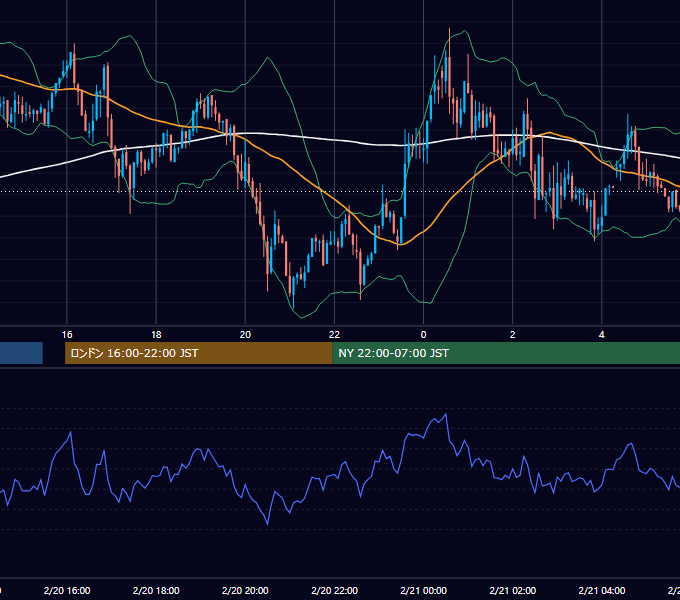Viewport: 680px width, 600px height.
Task: Click the 2/20 18:00 date label
Action: click(x=156, y=590)
